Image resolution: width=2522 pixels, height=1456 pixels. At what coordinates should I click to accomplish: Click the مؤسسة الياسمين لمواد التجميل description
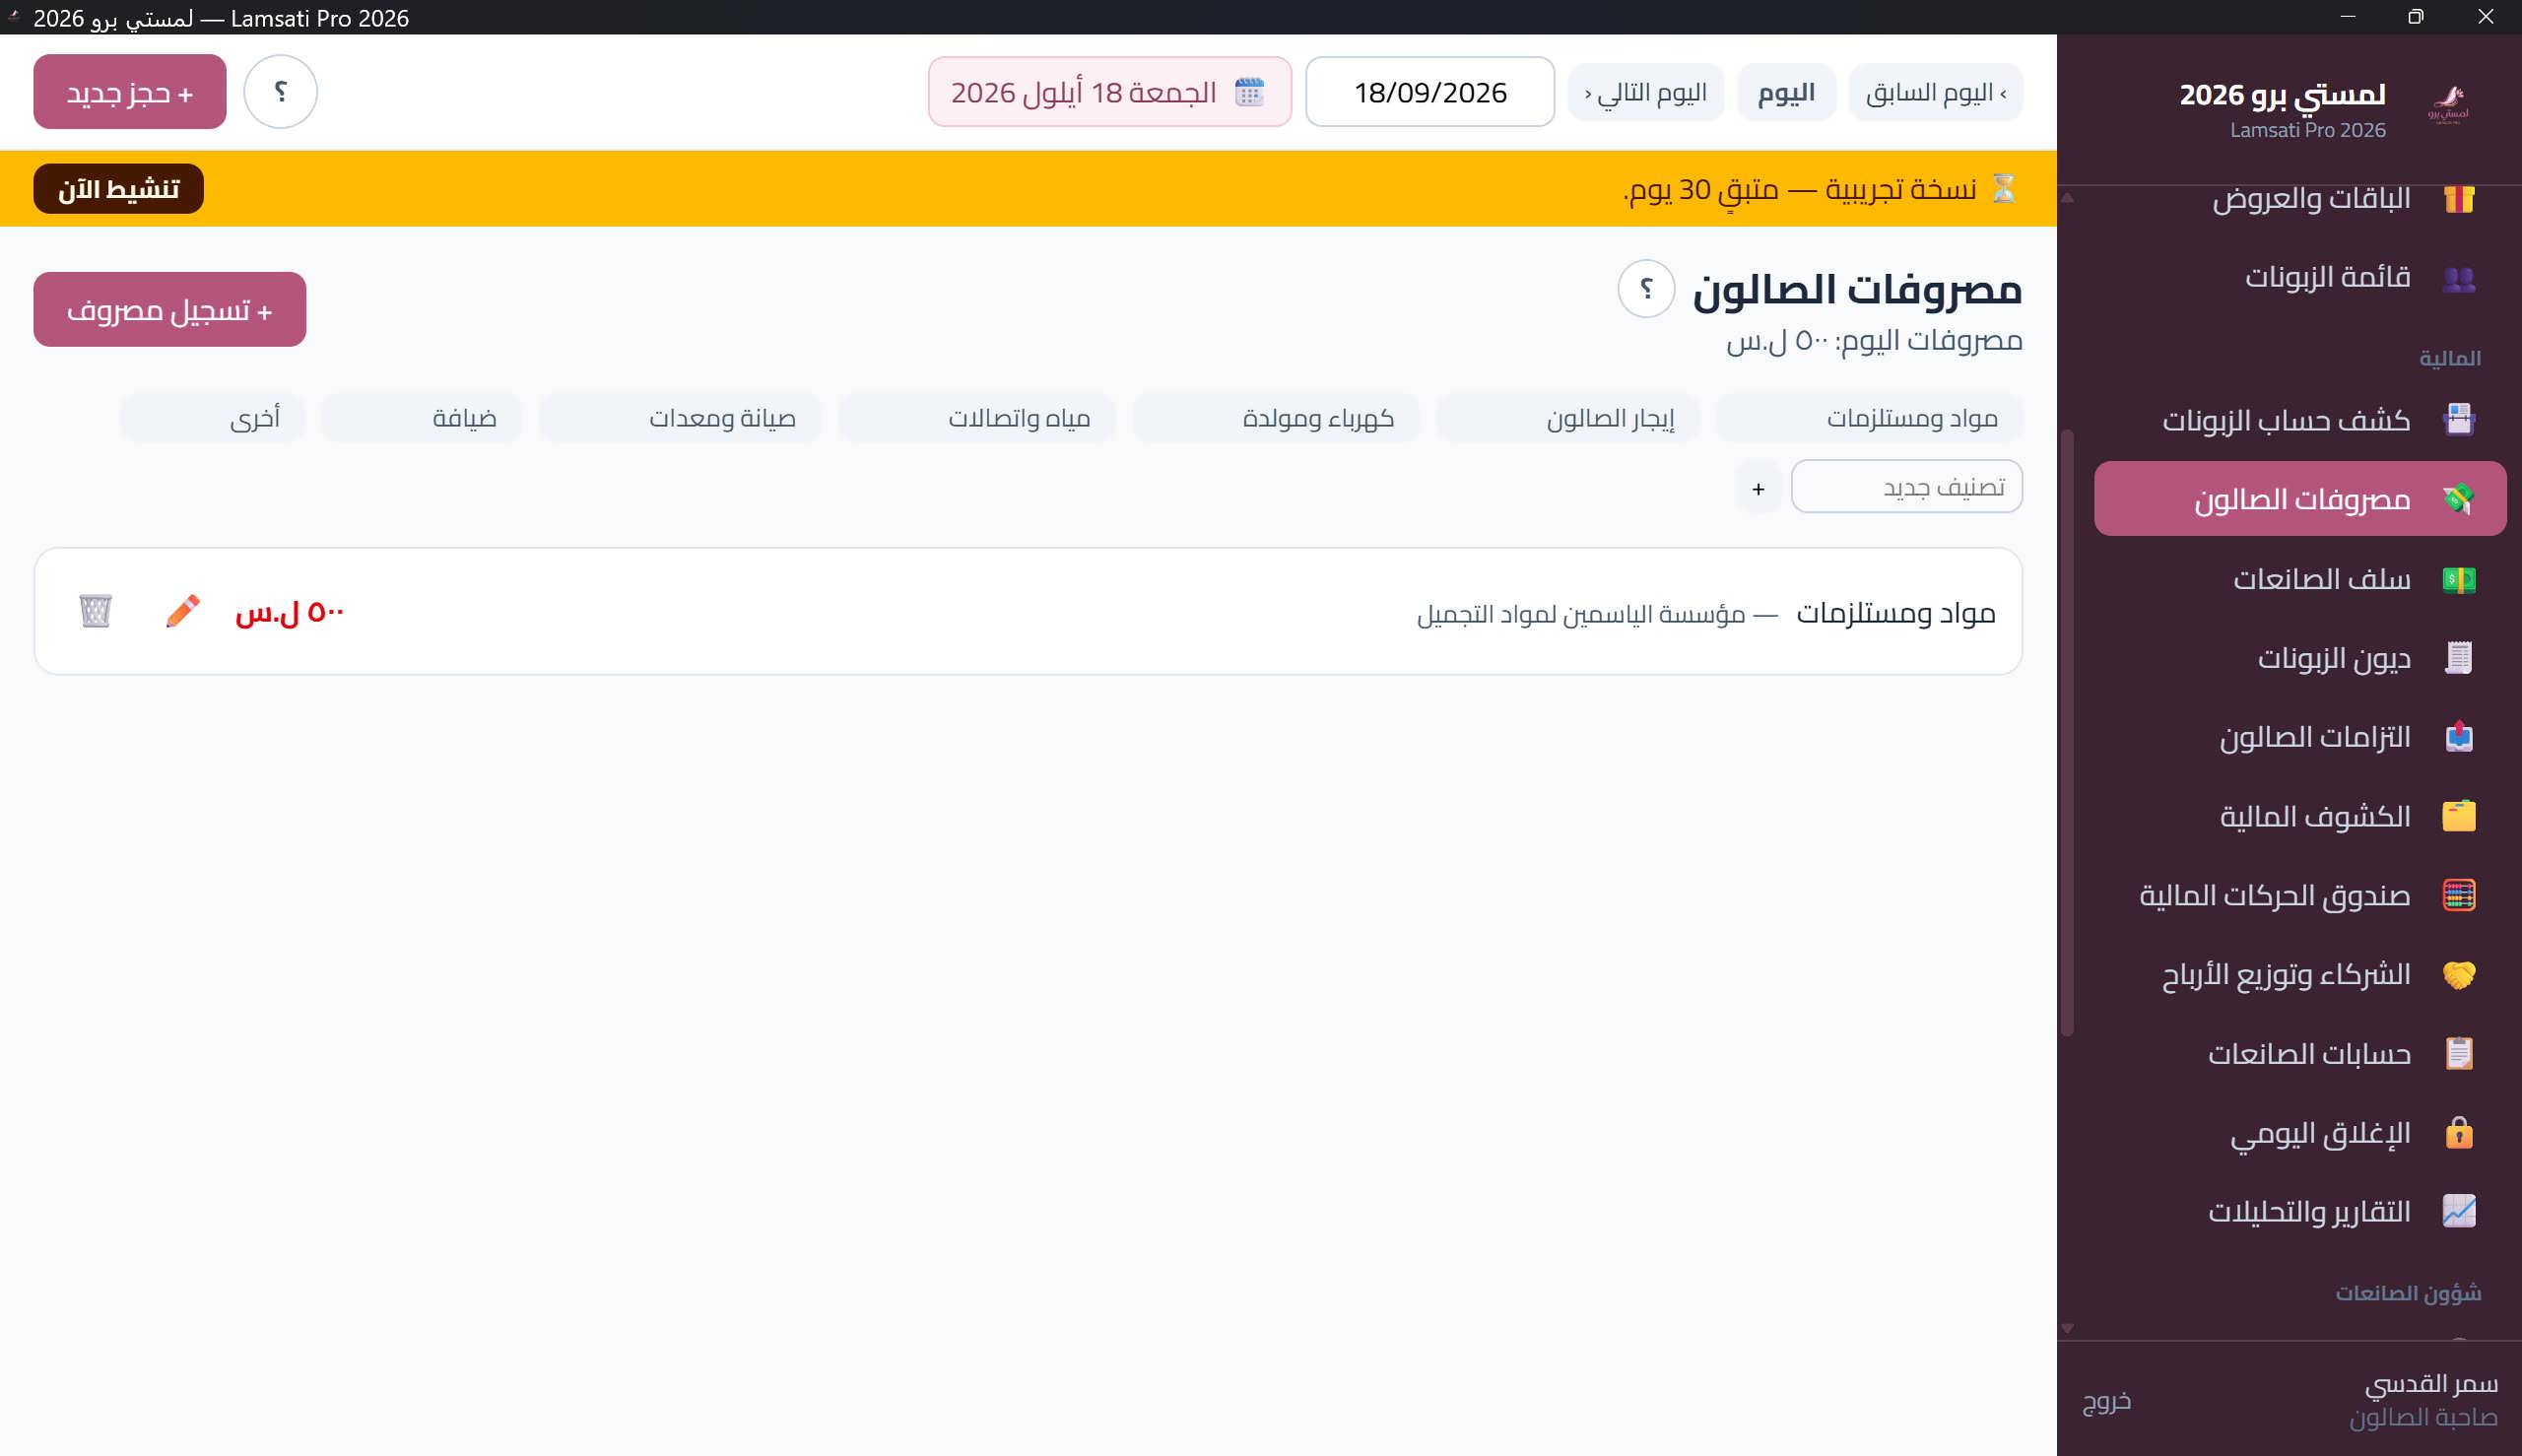[1581, 614]
